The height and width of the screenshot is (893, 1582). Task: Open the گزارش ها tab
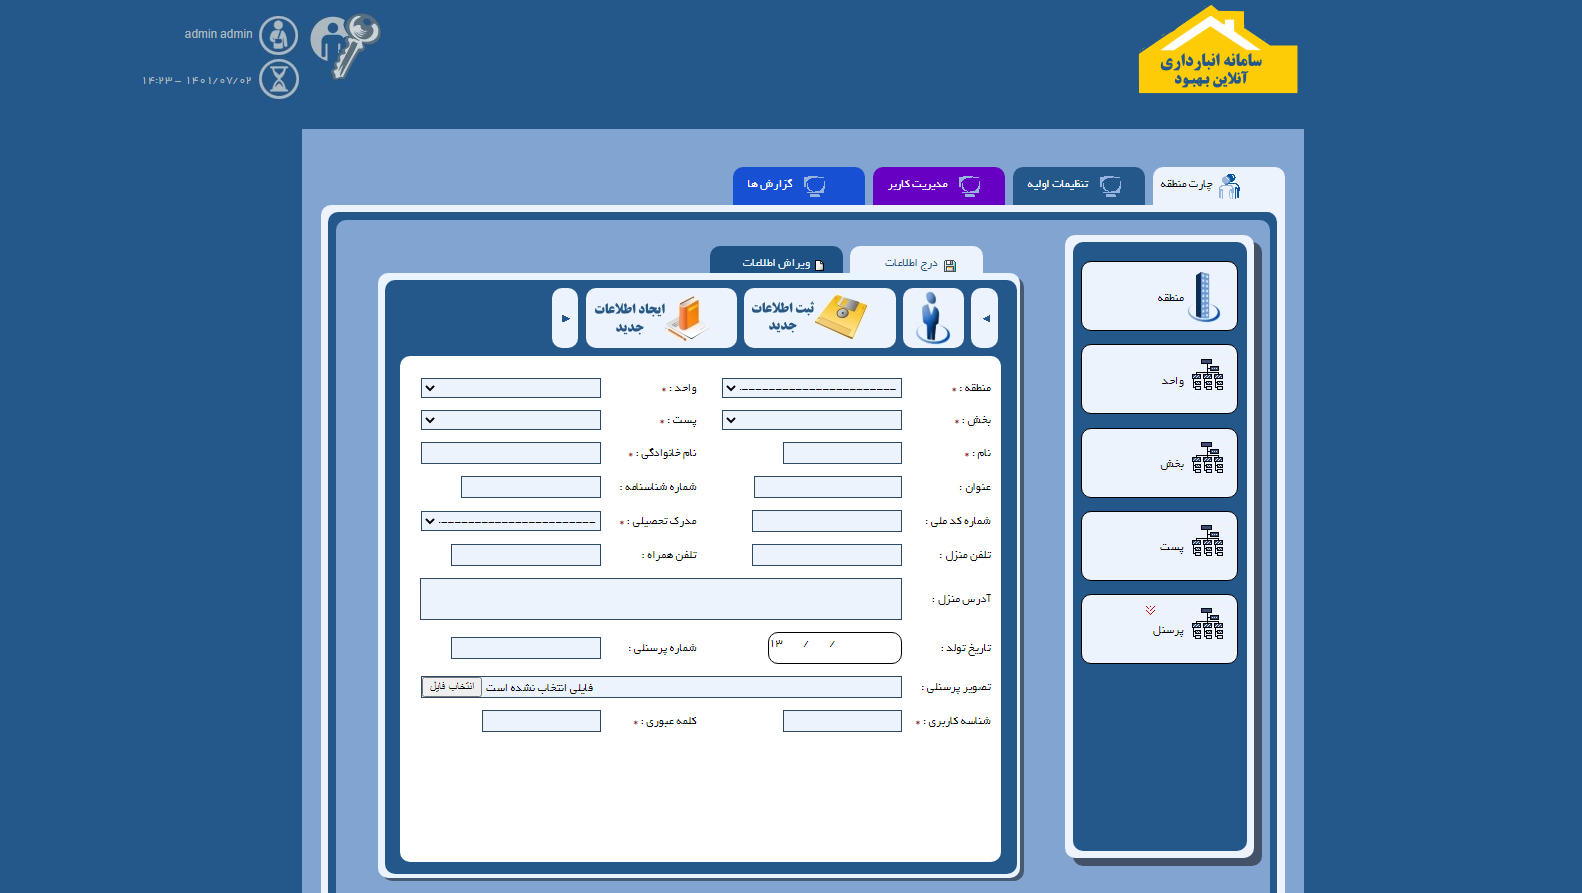pyautogui.click(x=798, y=185)
